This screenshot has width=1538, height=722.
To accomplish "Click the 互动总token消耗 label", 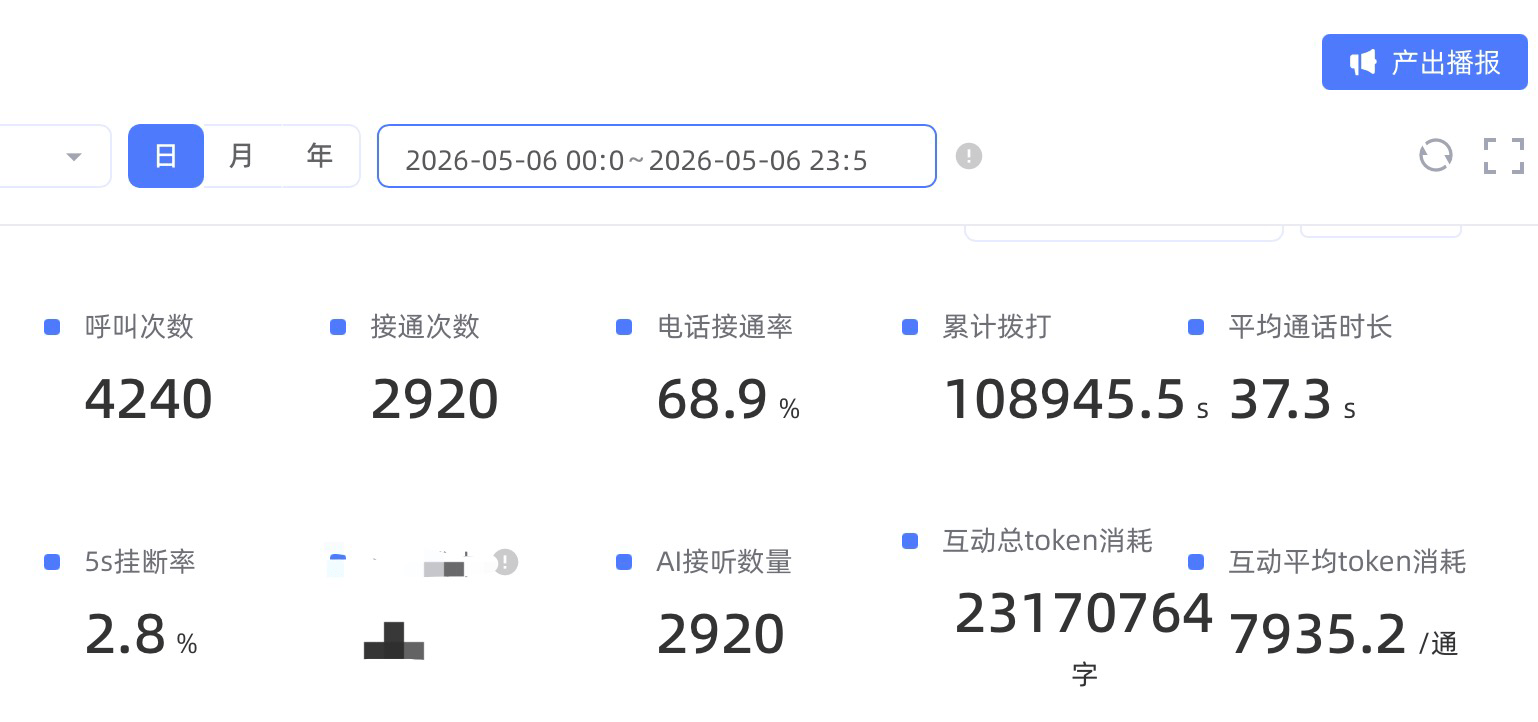I will coord(1048,541).
